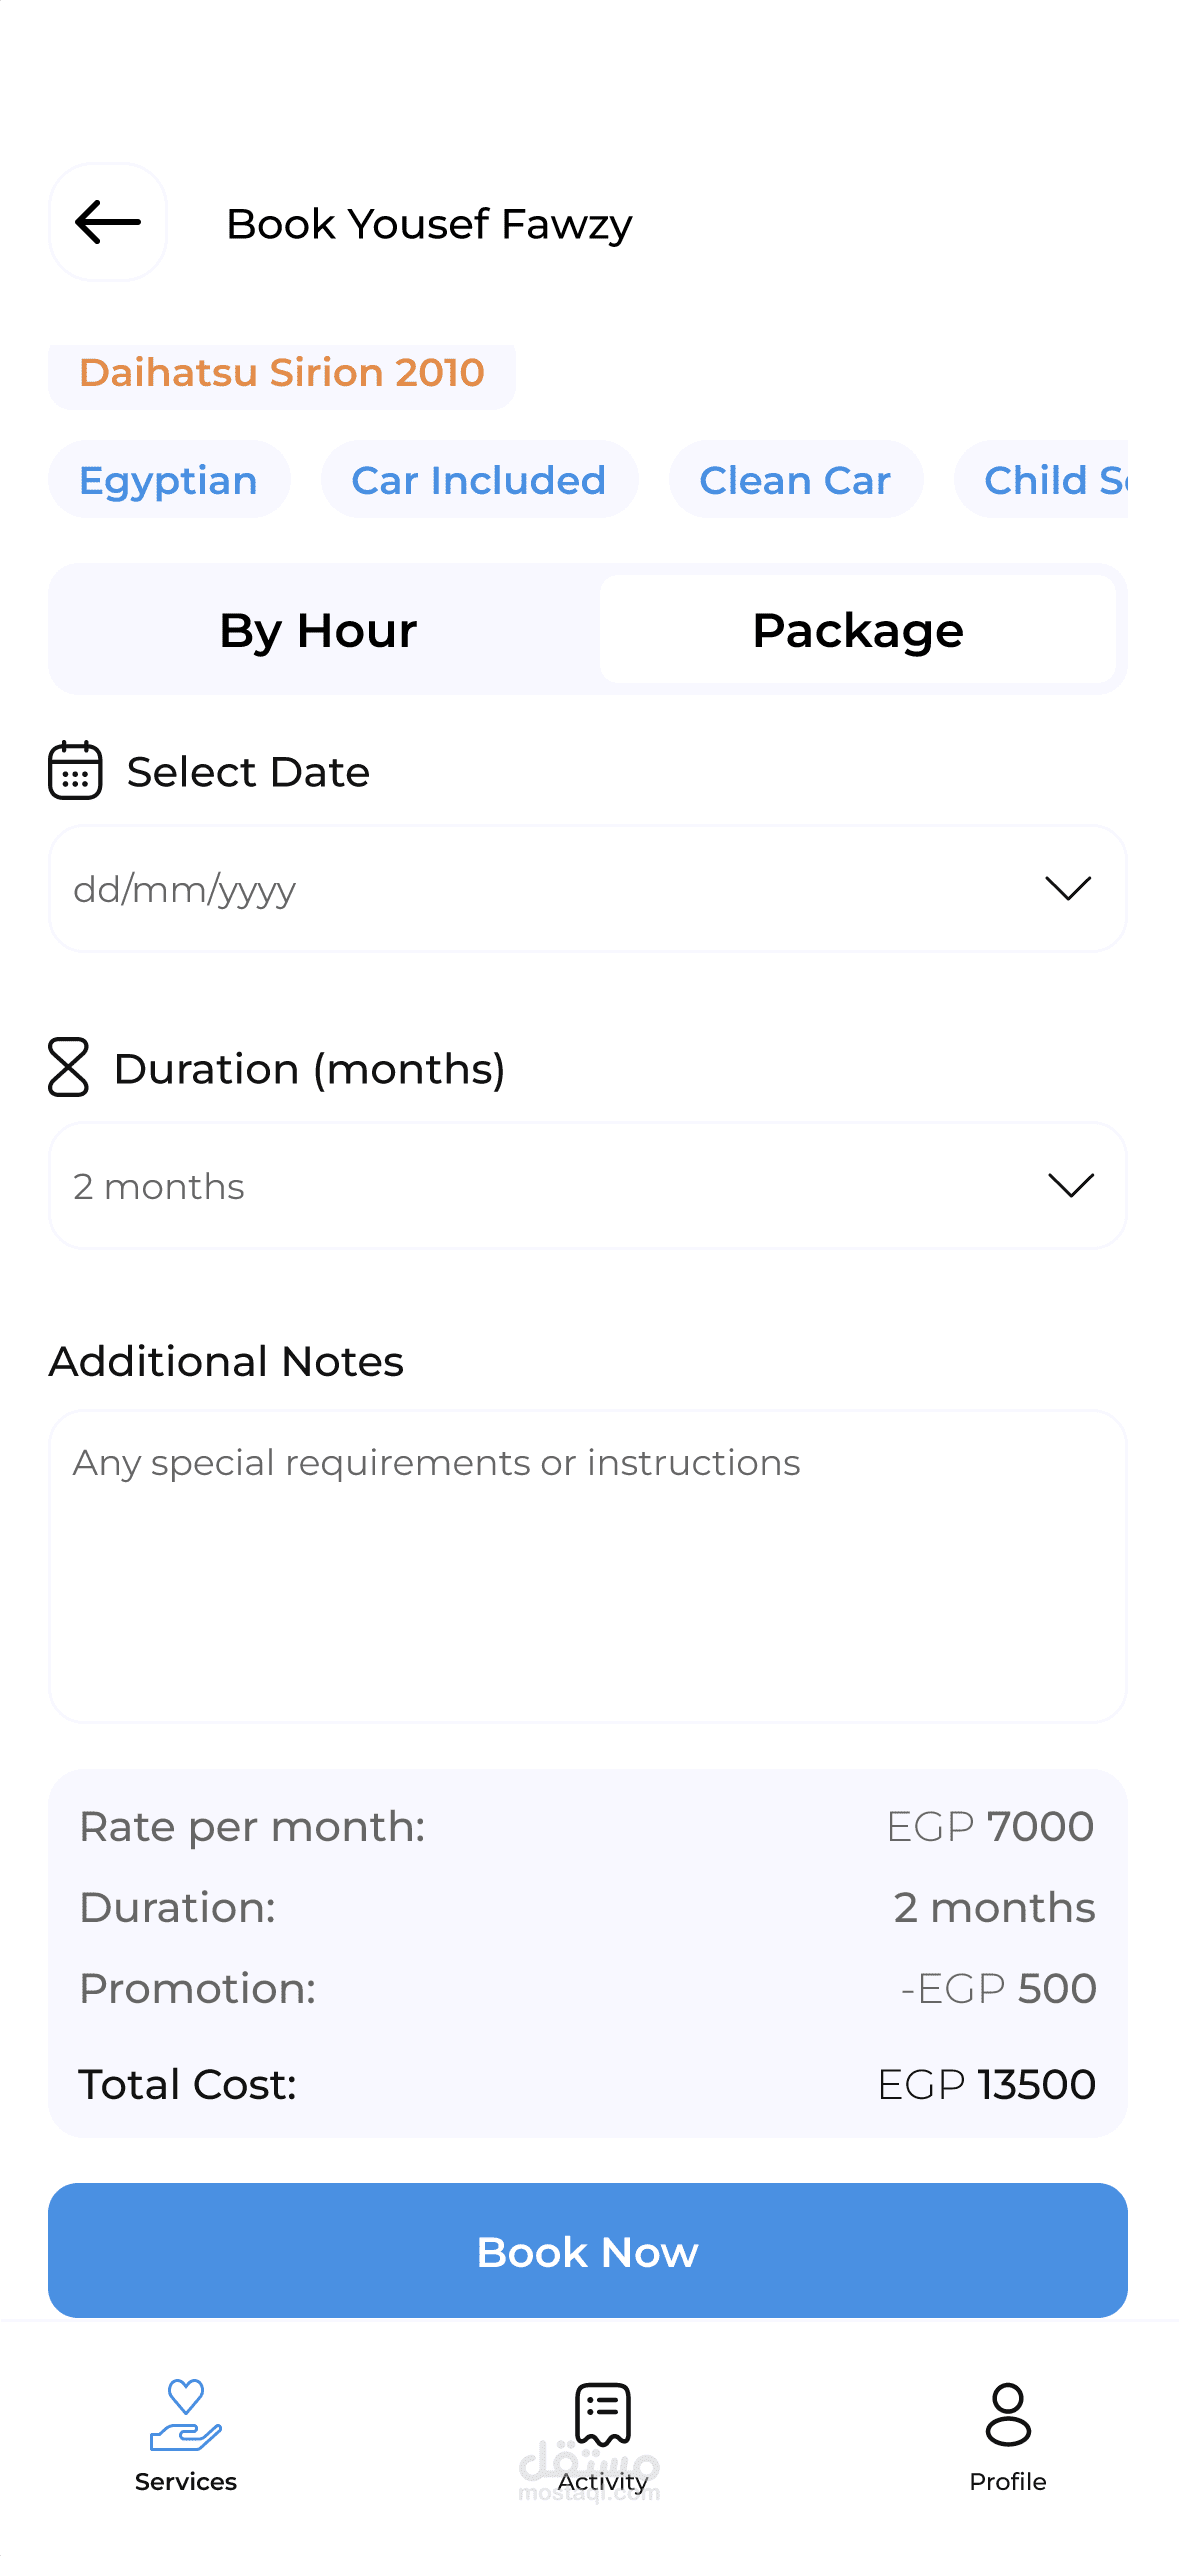Focus the Additional Notes text area
Image resolution: width=1179 pixels, height=2556 pixels.
click(588, 1565)
